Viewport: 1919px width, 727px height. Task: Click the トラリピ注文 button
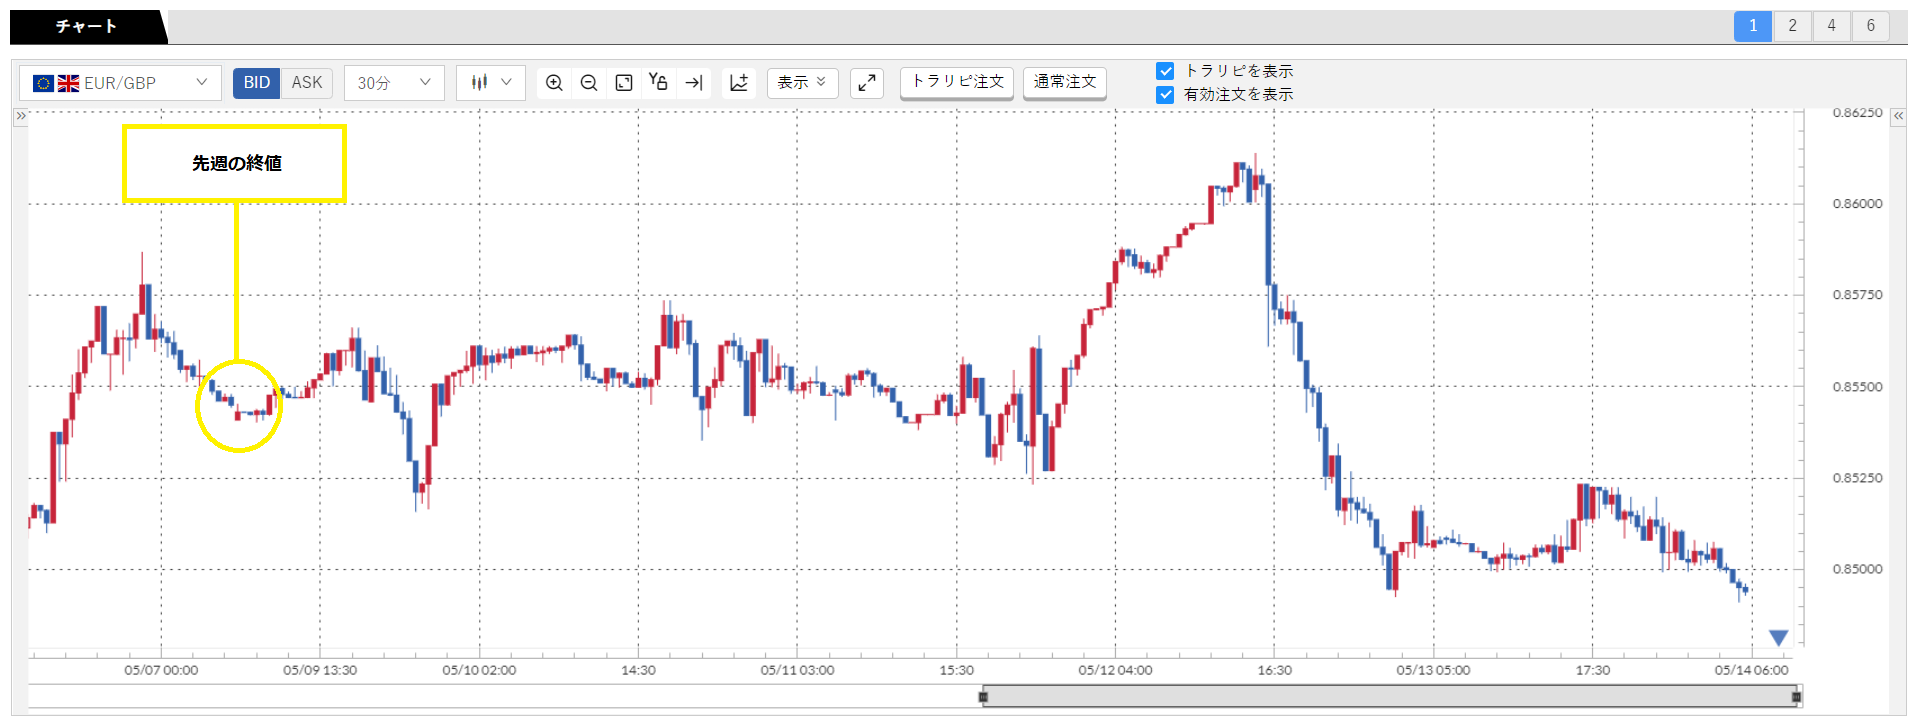tap(957, 82)
